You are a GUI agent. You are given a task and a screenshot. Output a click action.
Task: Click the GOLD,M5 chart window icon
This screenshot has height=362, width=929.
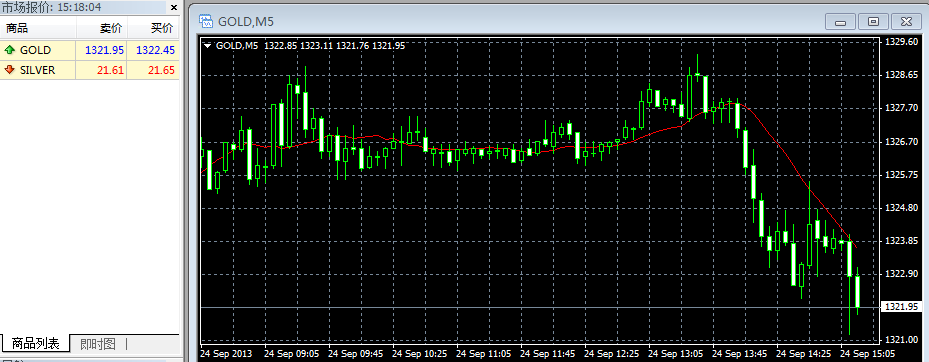(206, 22)
